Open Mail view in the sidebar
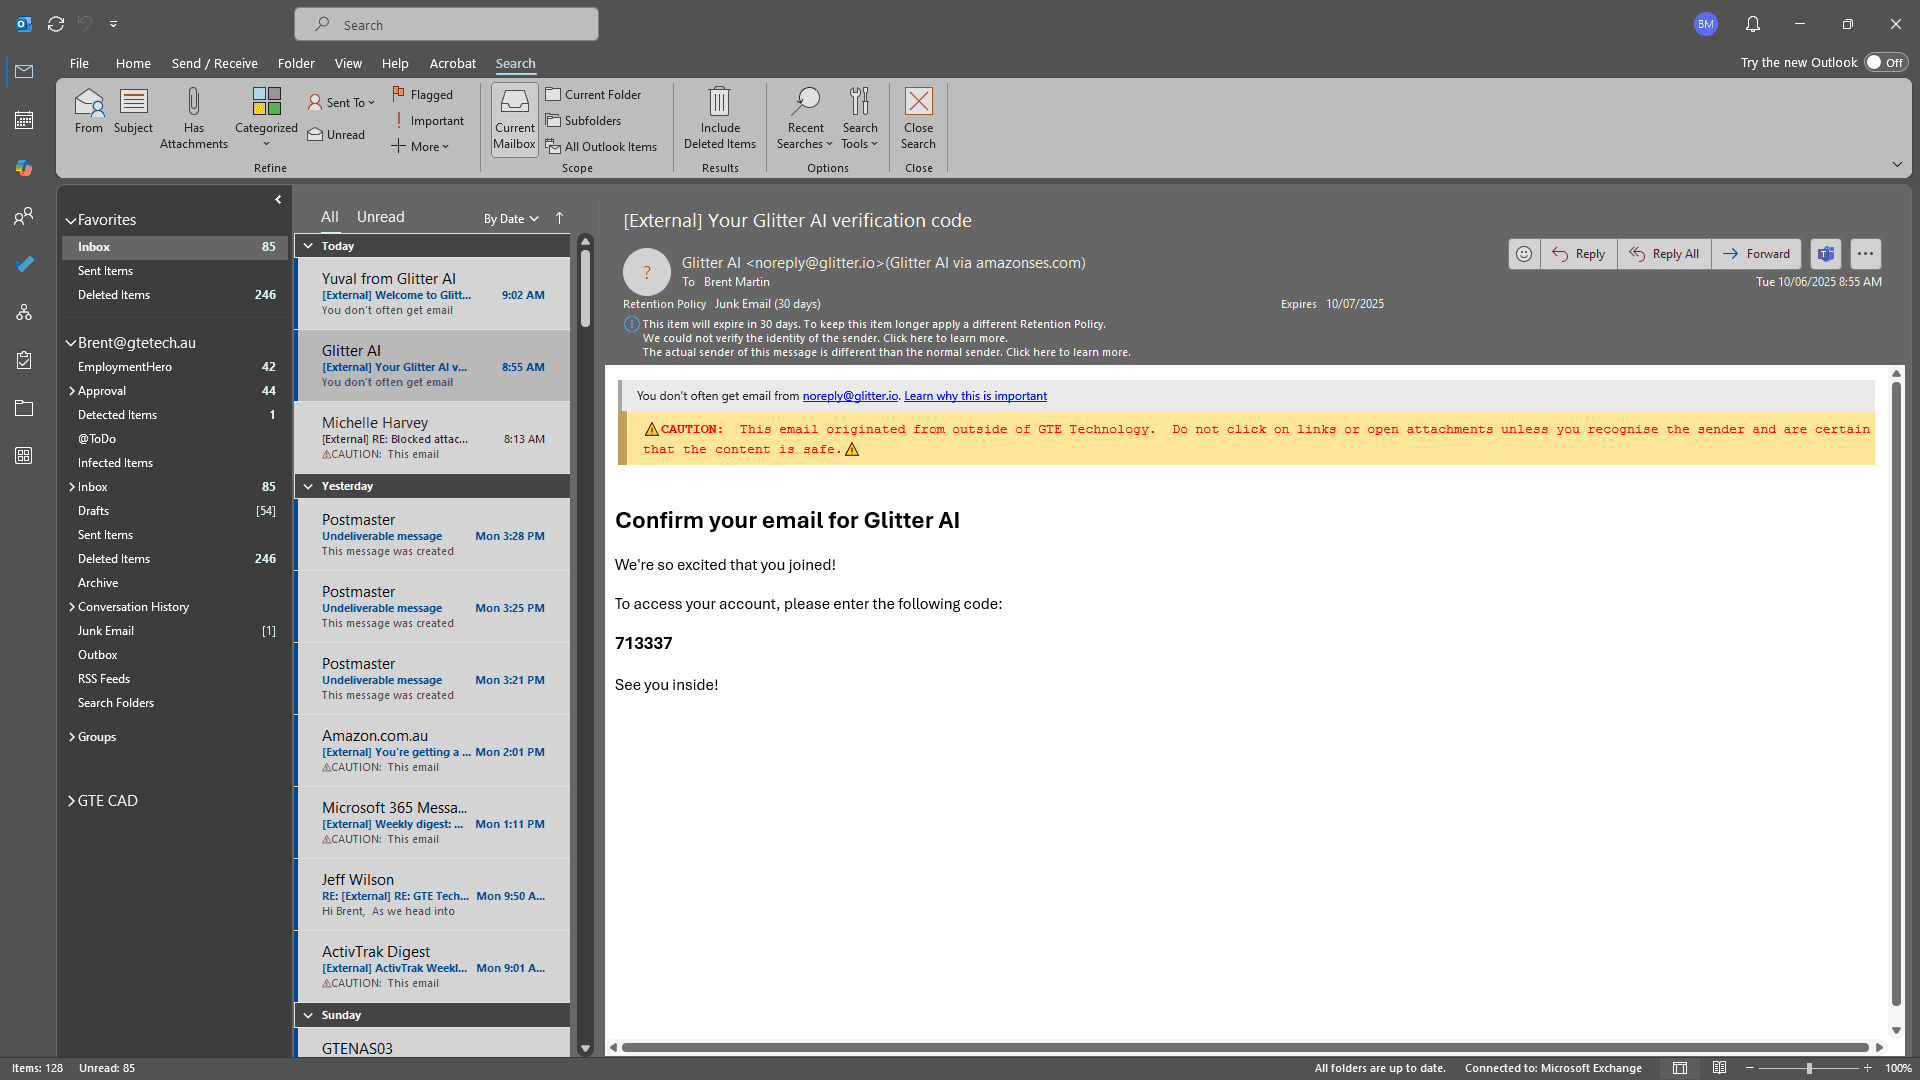 (x=24, y=71)
